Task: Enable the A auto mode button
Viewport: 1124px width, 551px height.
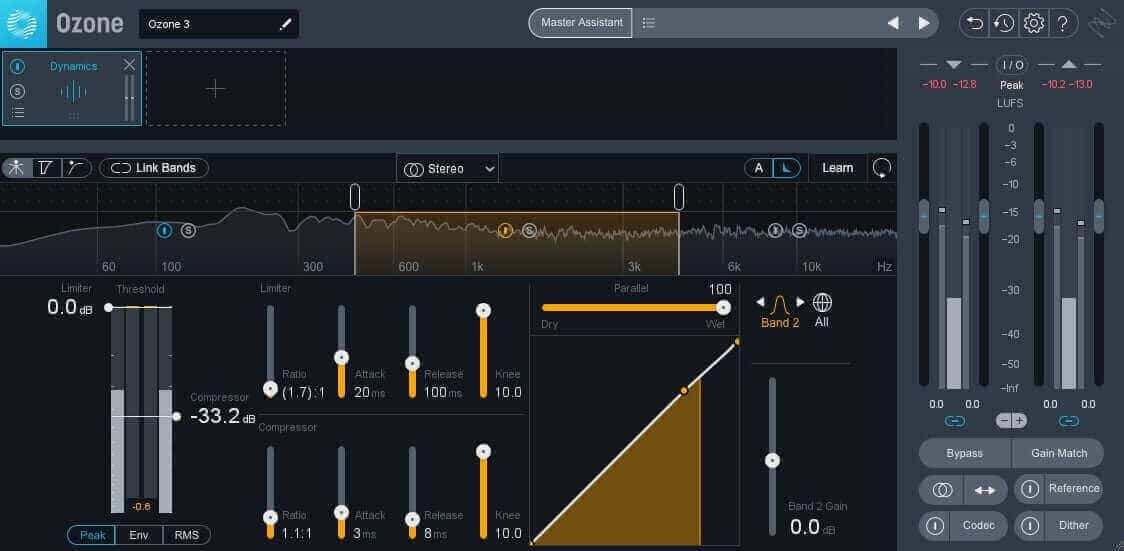Action: [x=758, y=168]
